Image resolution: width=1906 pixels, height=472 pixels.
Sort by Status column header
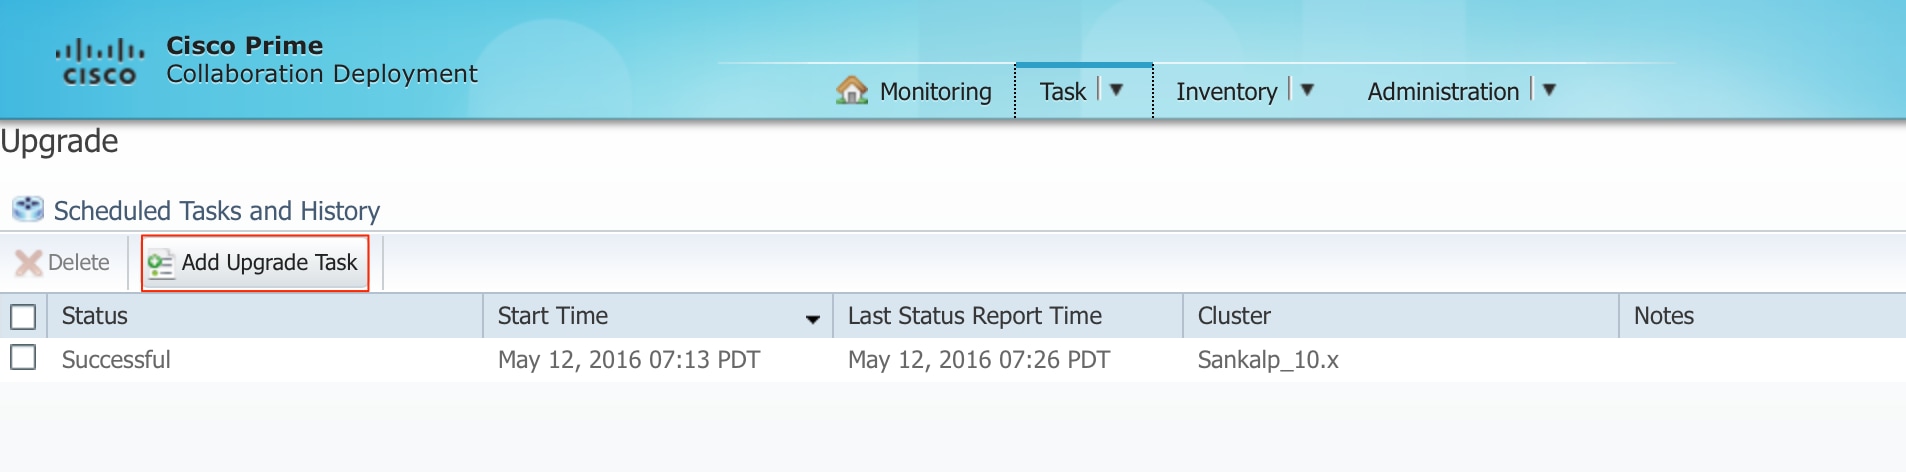pos(265,316)
